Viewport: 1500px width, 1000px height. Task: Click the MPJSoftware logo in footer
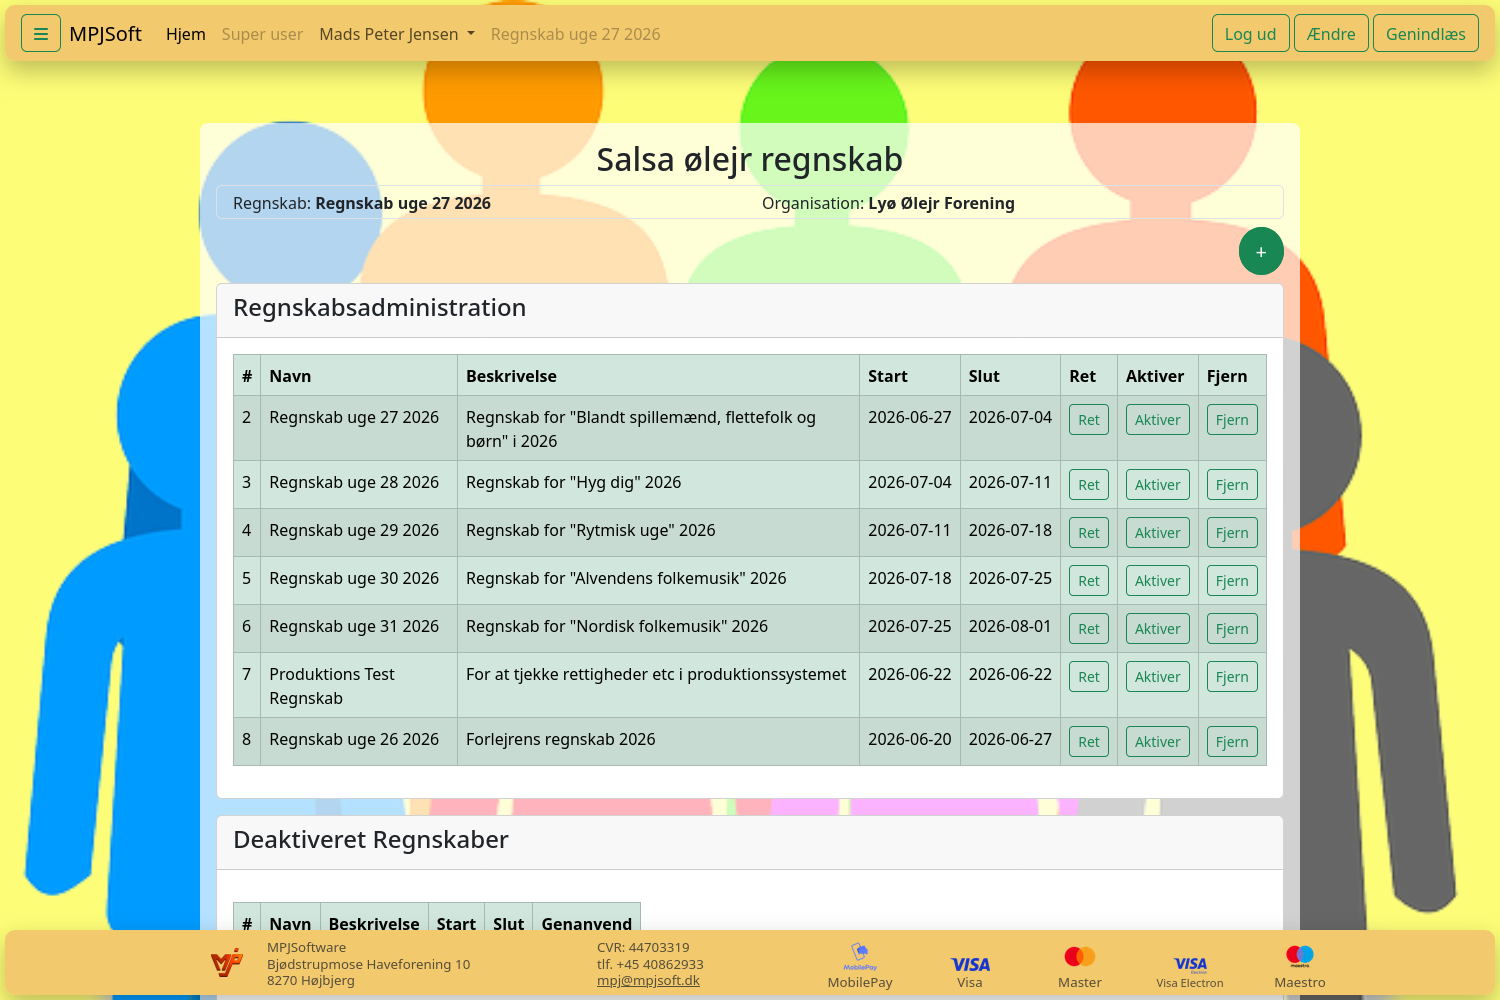click(x=227, y=963)
